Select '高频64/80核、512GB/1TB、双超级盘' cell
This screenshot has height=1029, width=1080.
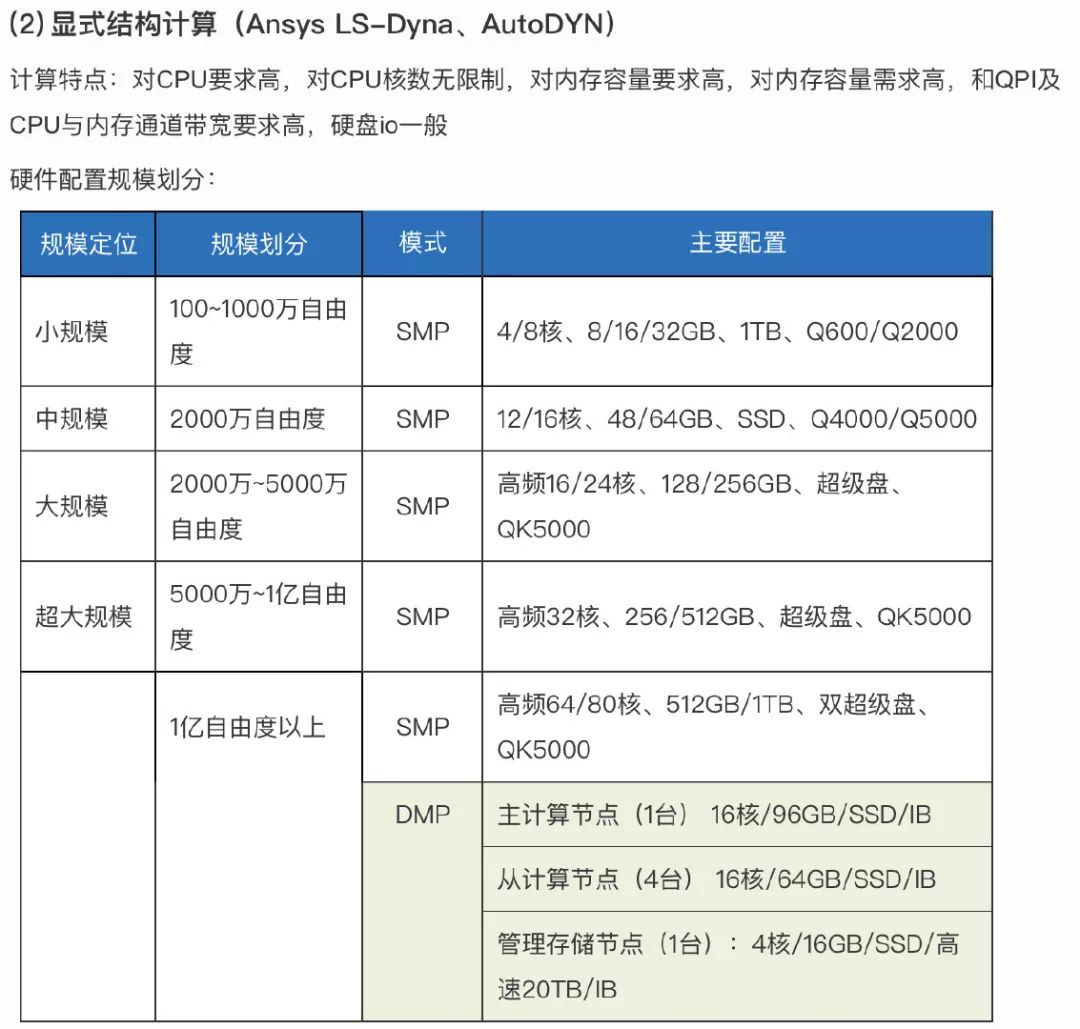tap(738, 727)
